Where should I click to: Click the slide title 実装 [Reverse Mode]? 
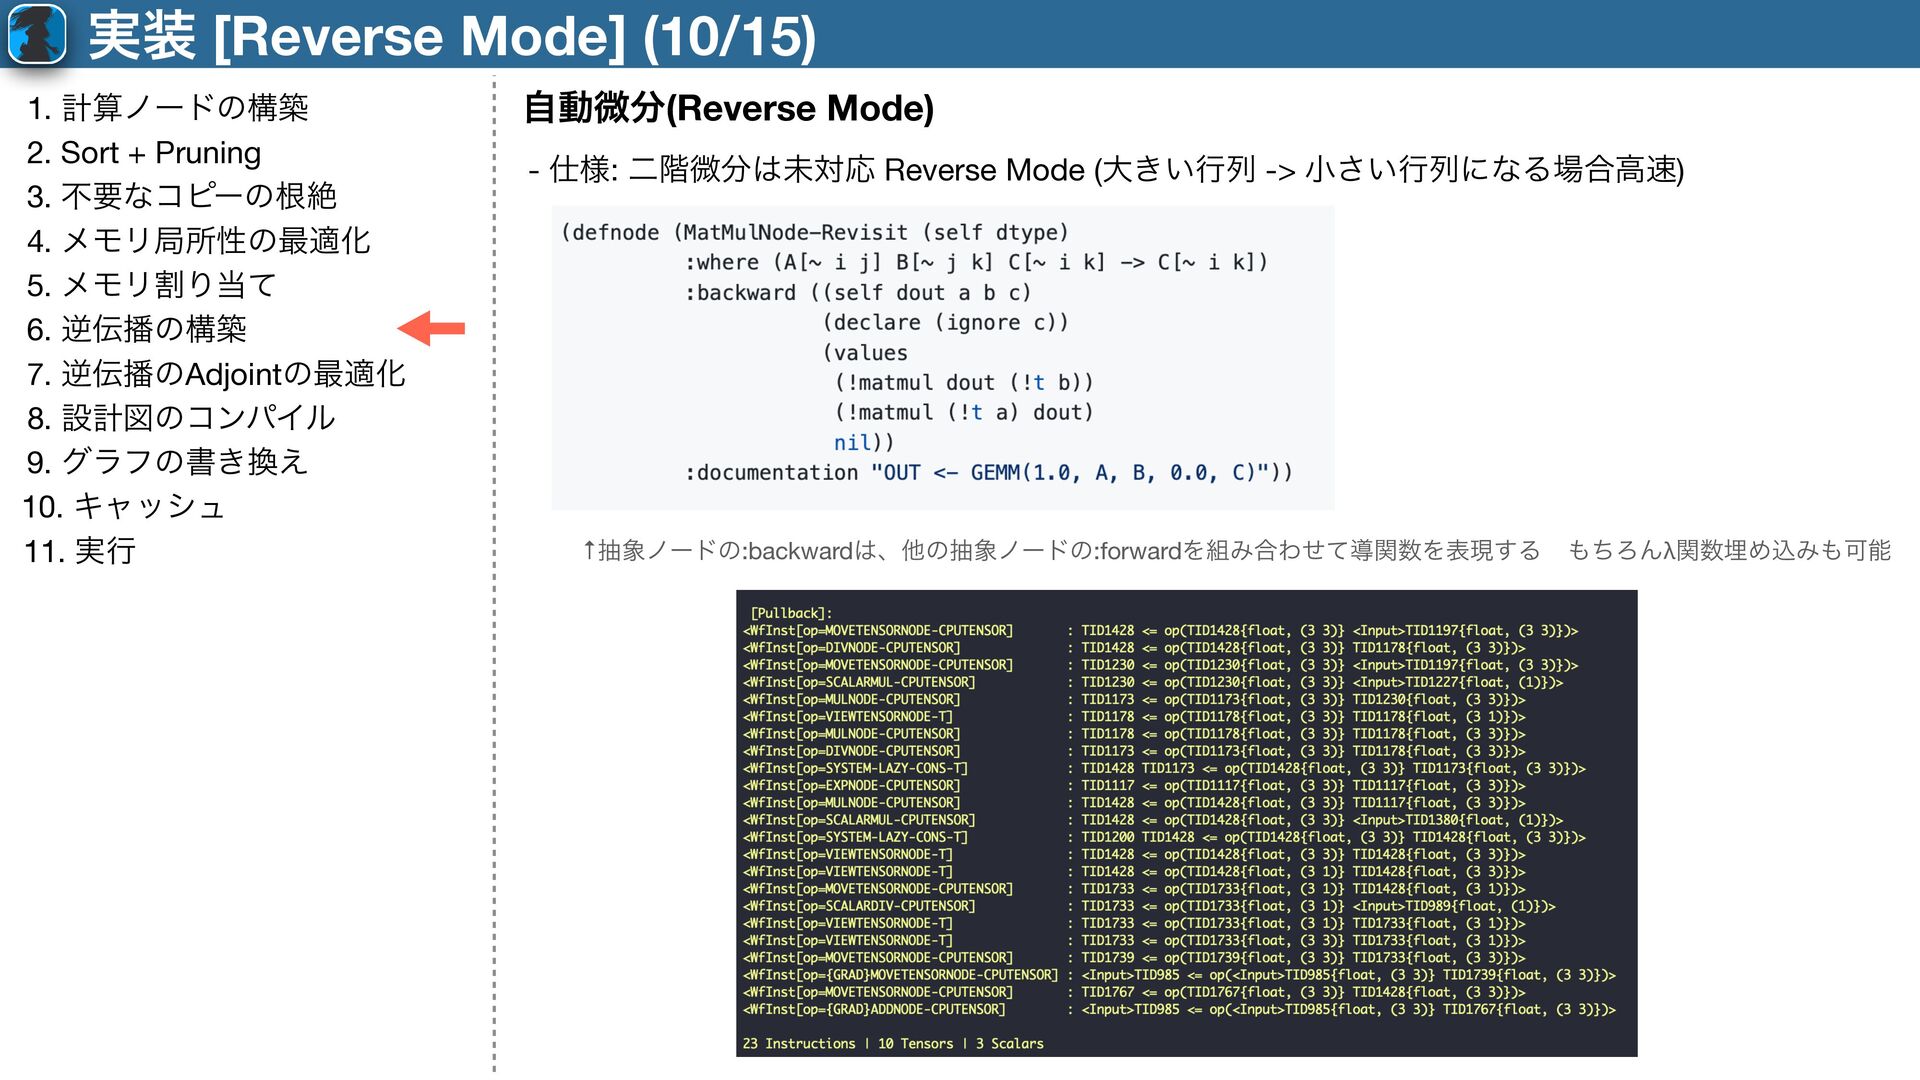[x=452, y=36]
